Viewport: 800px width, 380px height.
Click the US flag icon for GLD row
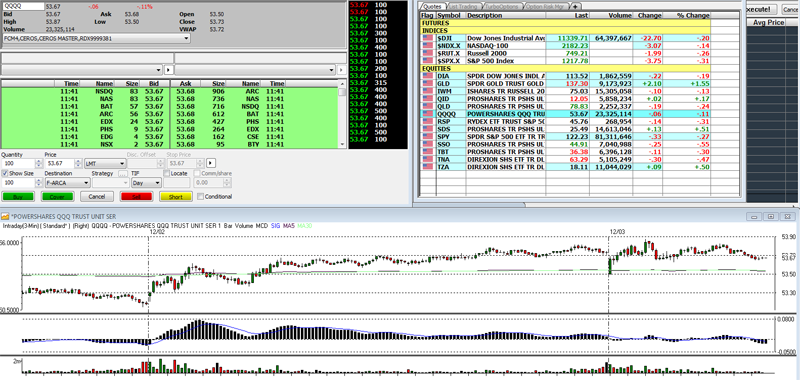pos(427,83)
